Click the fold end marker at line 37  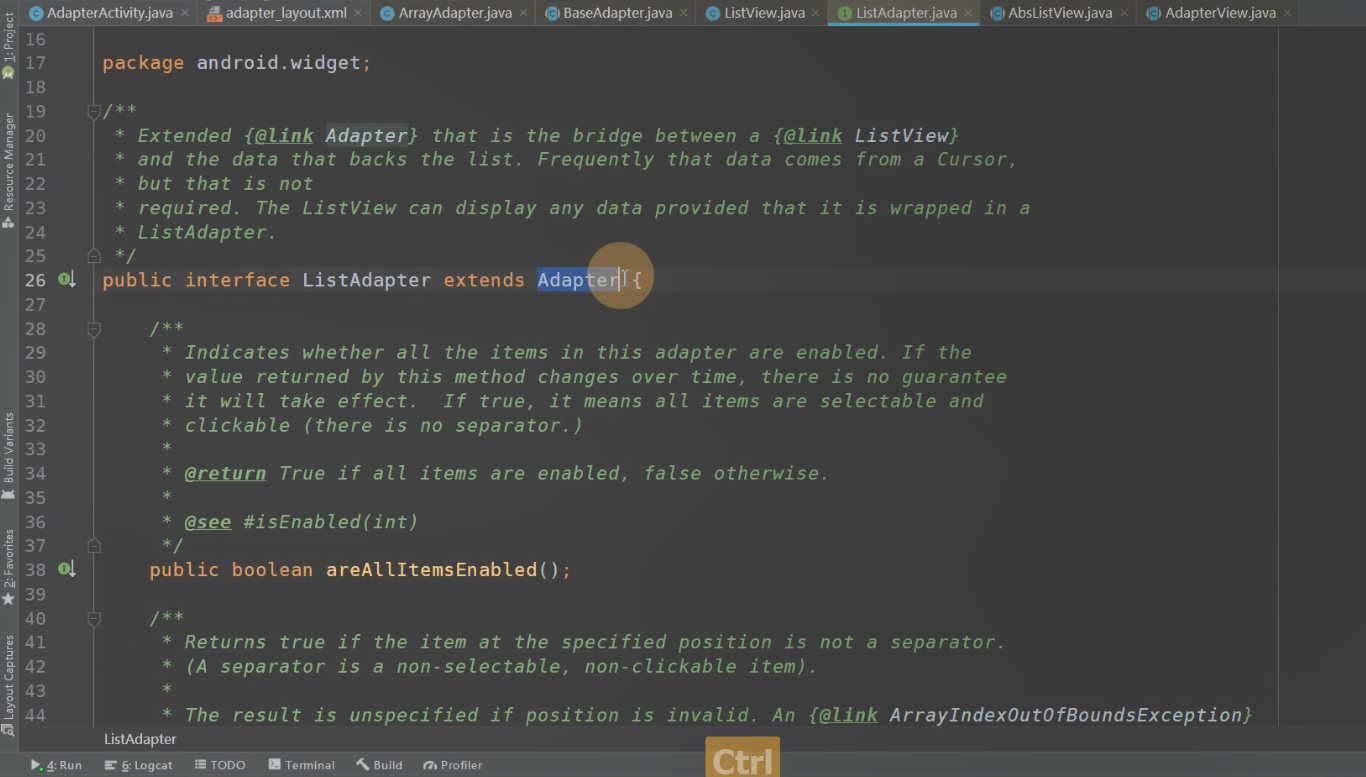coord(94,546)
